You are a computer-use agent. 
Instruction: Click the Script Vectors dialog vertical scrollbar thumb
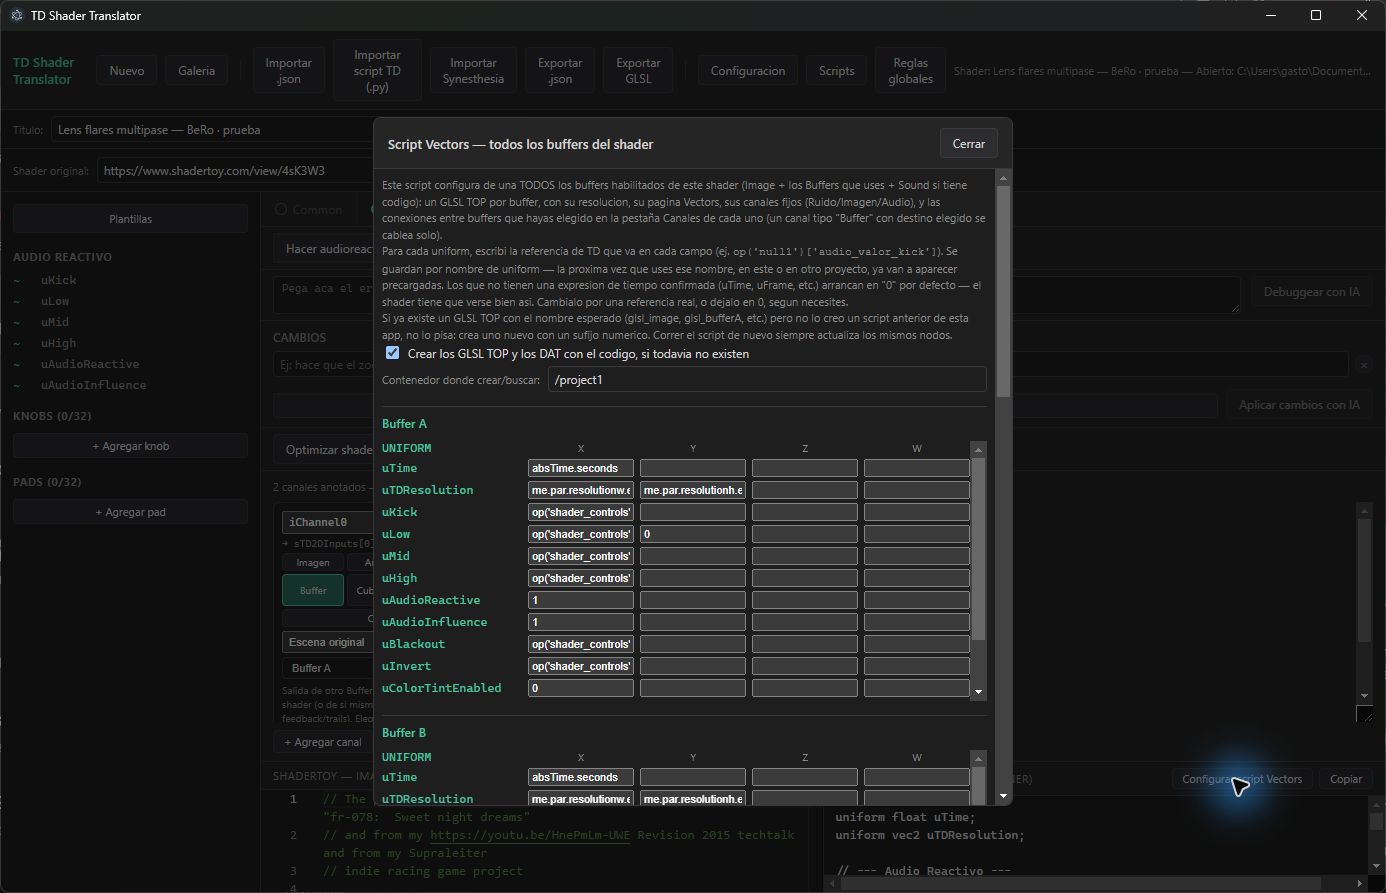click(x=1003, y=290)
